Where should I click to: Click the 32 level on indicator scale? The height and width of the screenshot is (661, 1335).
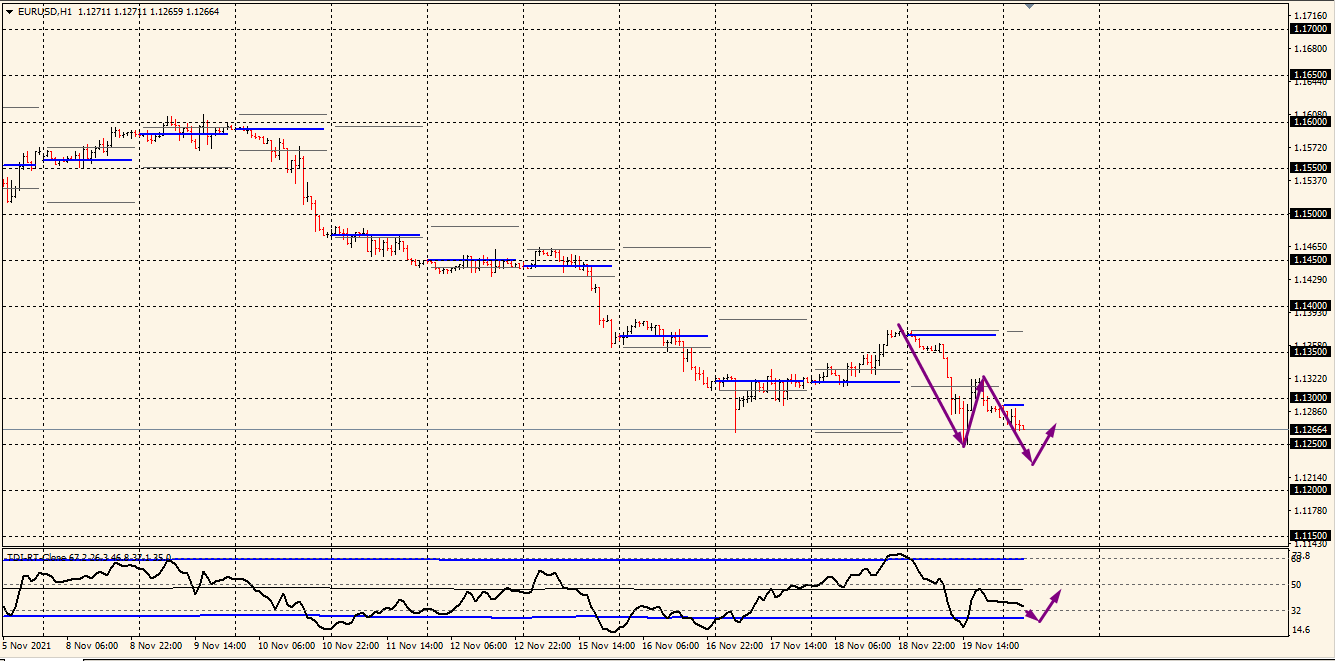[x=1296, y=610]
